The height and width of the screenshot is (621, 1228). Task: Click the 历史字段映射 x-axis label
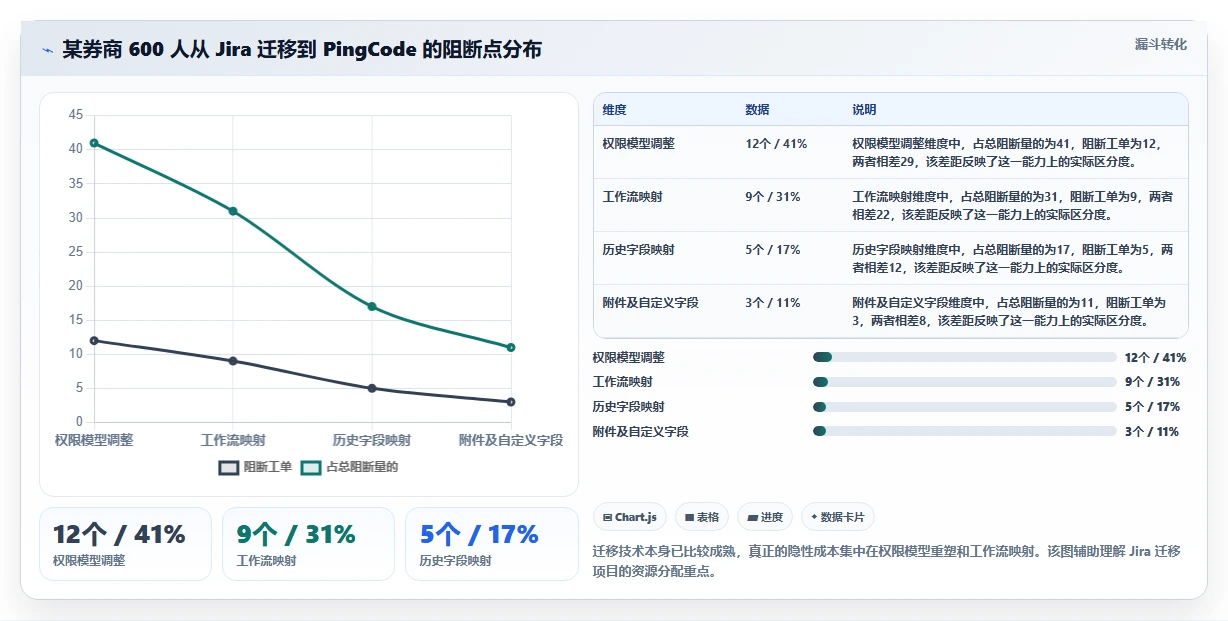(x=372, y=440)
